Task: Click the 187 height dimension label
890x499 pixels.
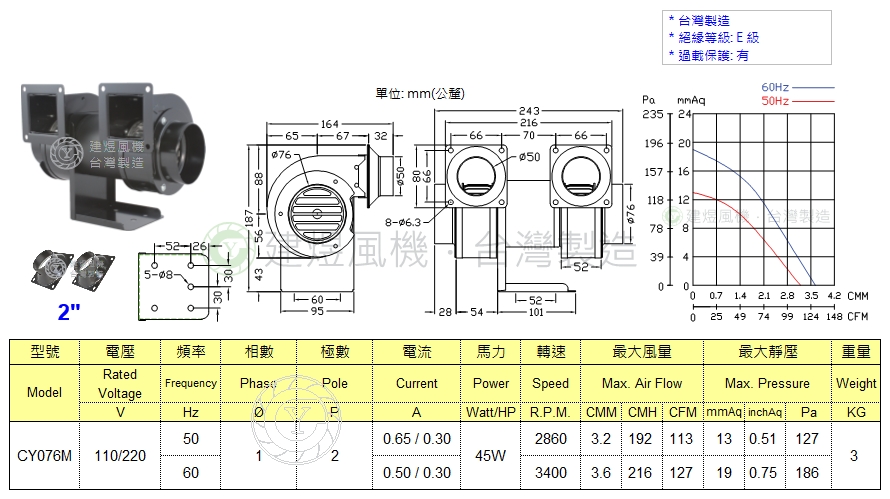Action: 249,217
